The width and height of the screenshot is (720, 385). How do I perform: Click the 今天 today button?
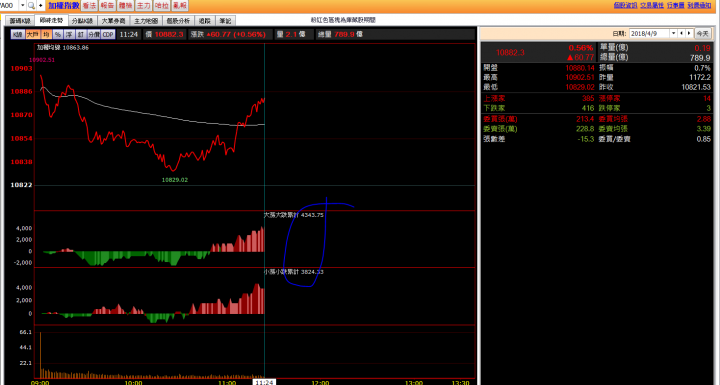[x=702, y=34]
